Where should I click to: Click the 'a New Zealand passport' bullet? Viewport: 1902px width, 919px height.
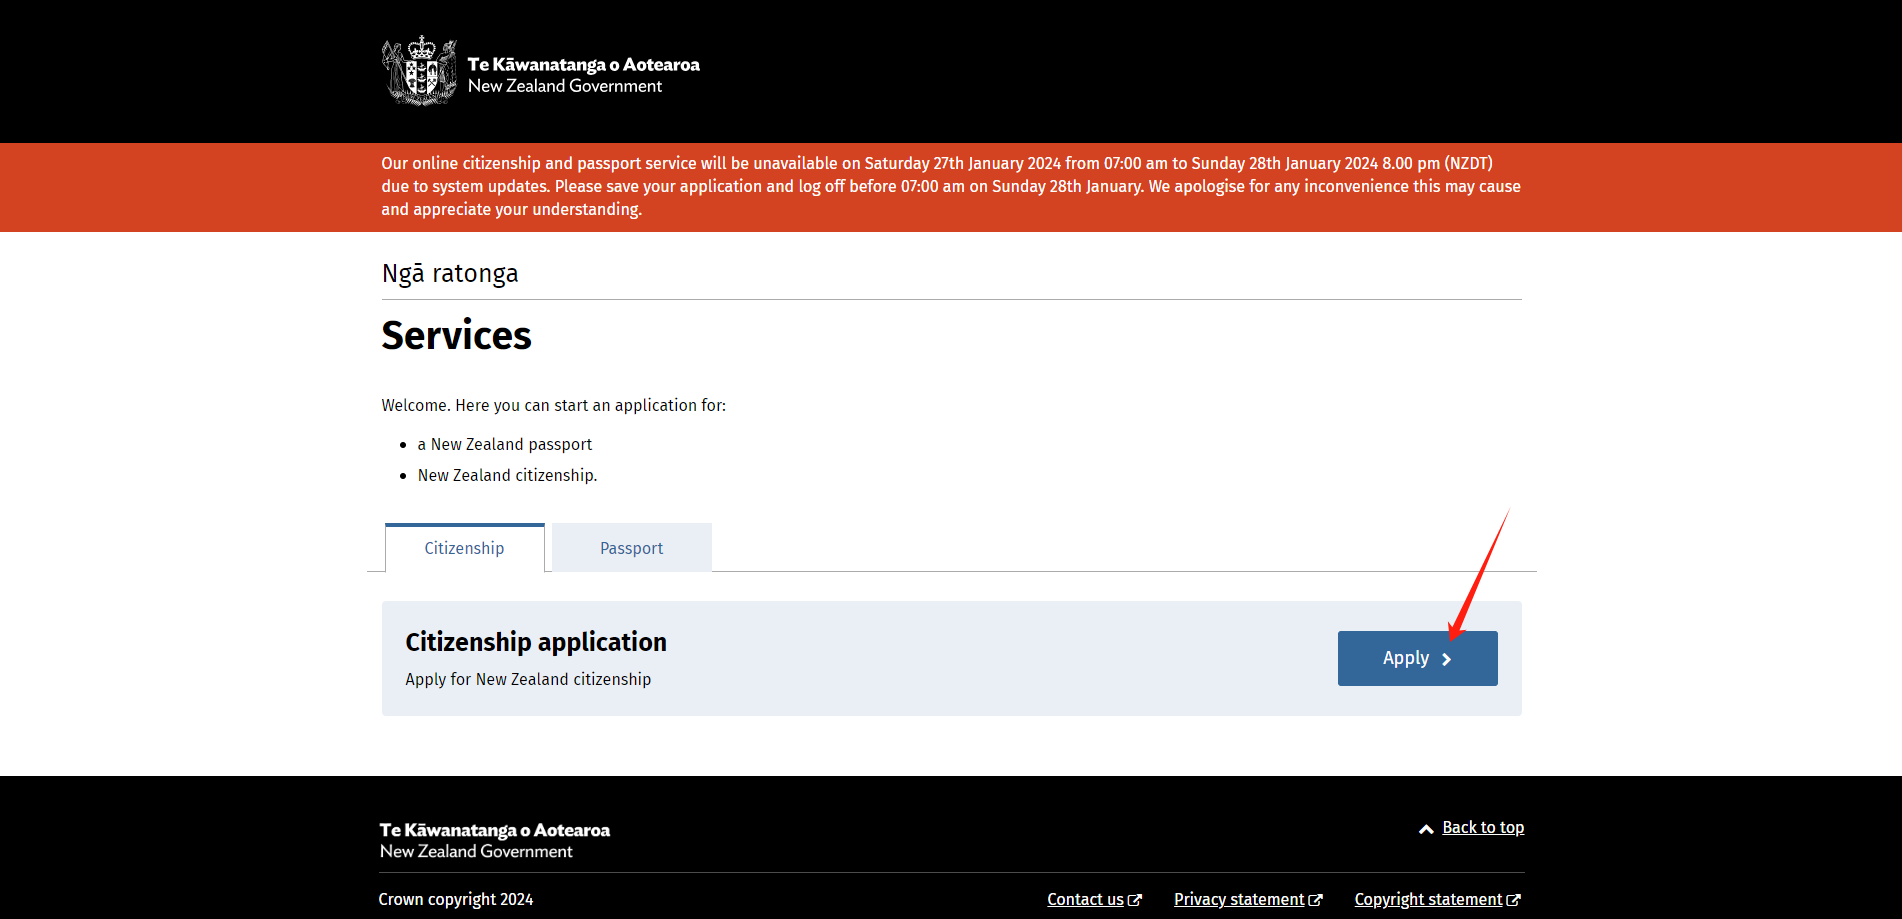point(505,444)
